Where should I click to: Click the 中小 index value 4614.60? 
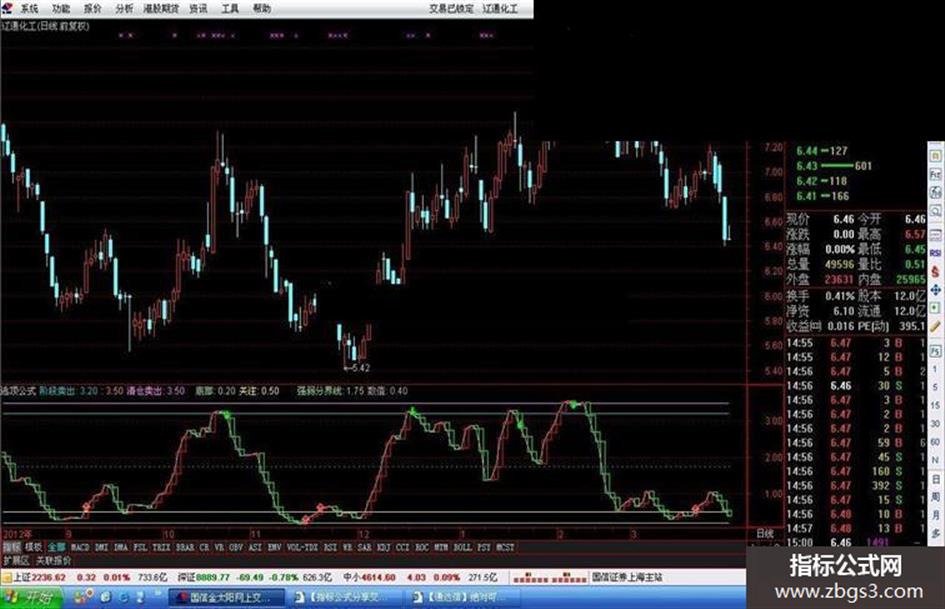378,578
